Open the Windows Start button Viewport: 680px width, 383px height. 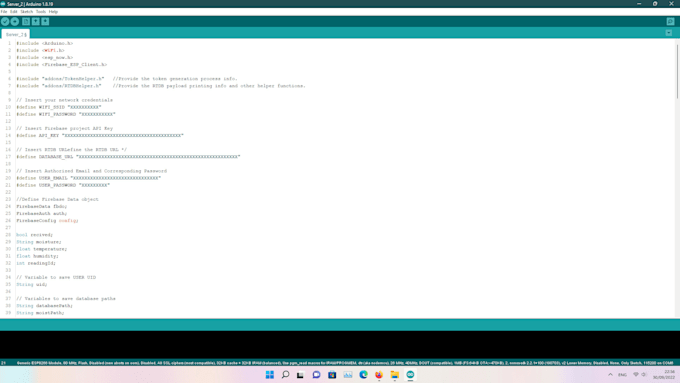point(270,375)
